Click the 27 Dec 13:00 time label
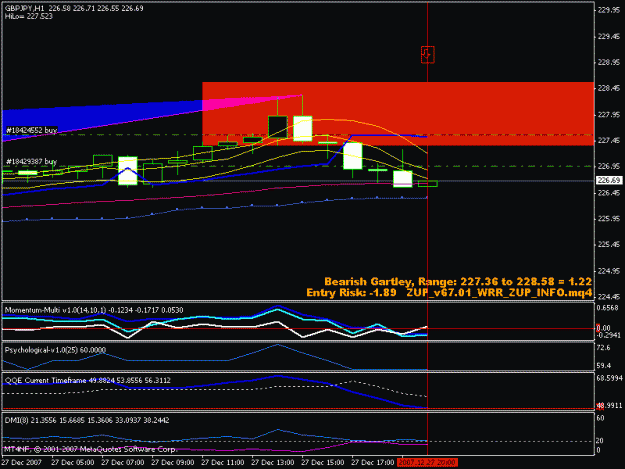Image resolution: width=625 pixels, height=469 pixels. (273, 463)
